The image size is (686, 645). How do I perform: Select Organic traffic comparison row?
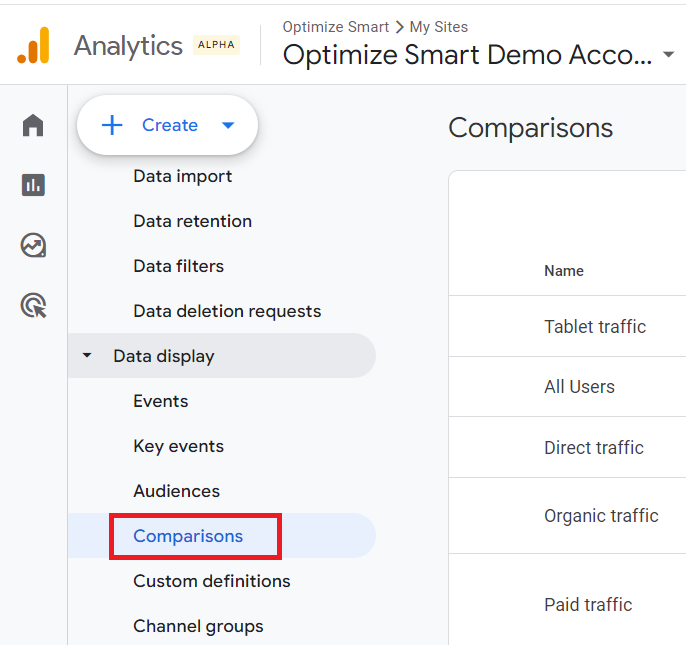[567, 516]
